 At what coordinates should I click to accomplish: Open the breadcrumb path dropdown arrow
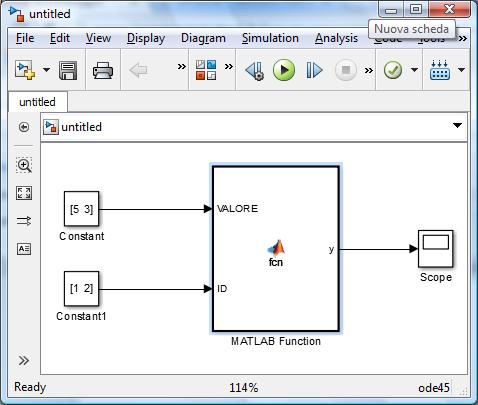coord(457,125)
